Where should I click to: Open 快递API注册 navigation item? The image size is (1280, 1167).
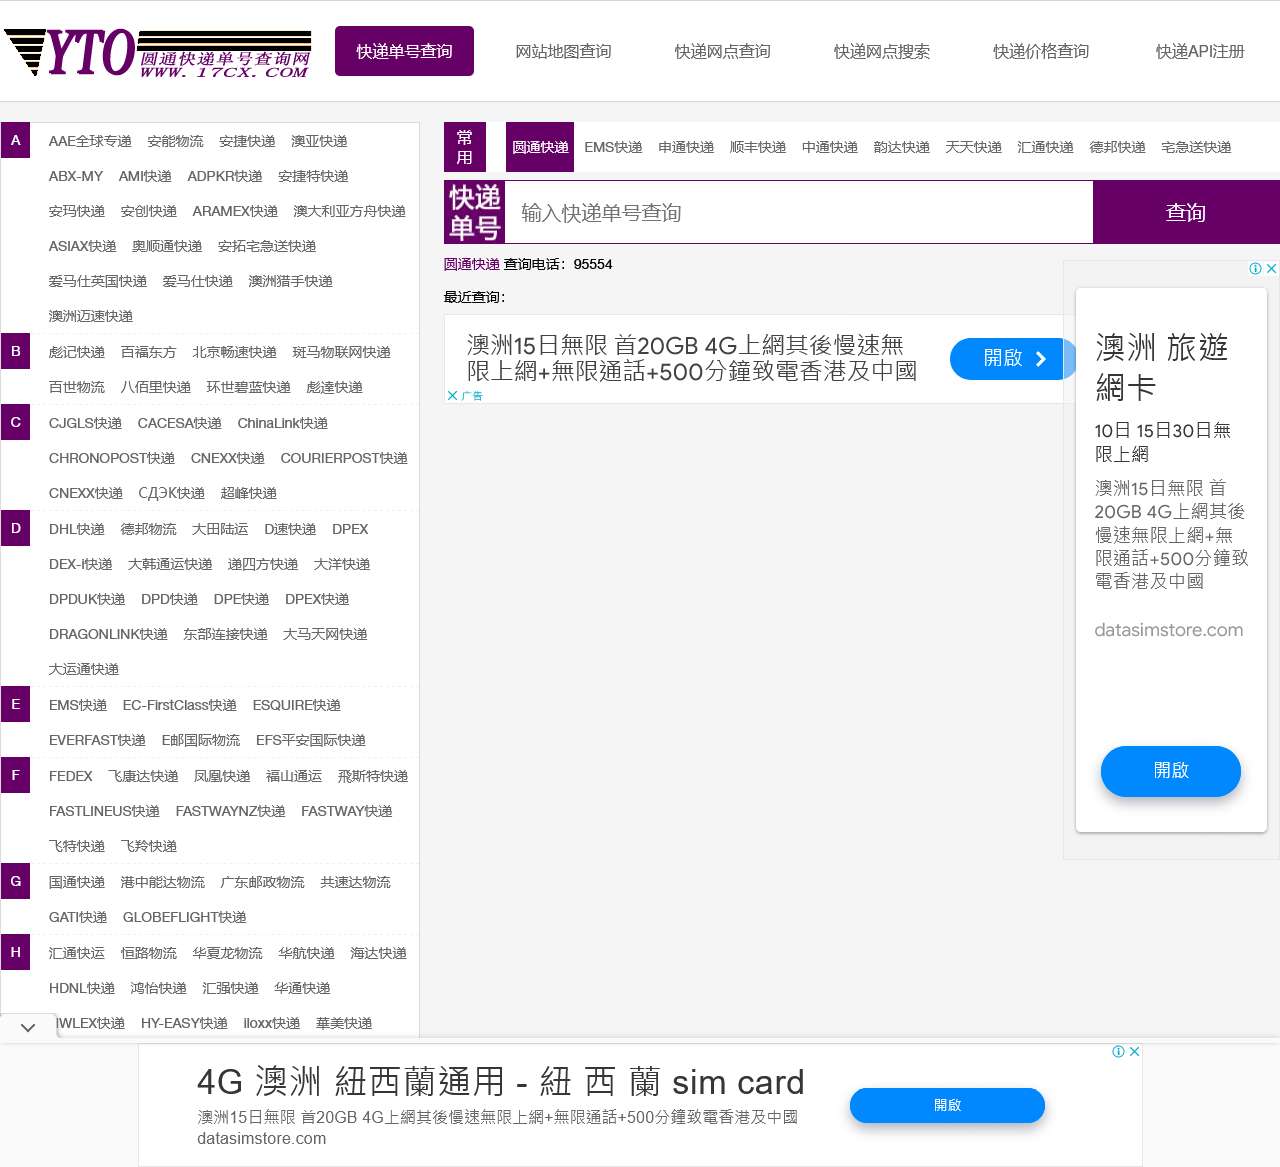1199,51
